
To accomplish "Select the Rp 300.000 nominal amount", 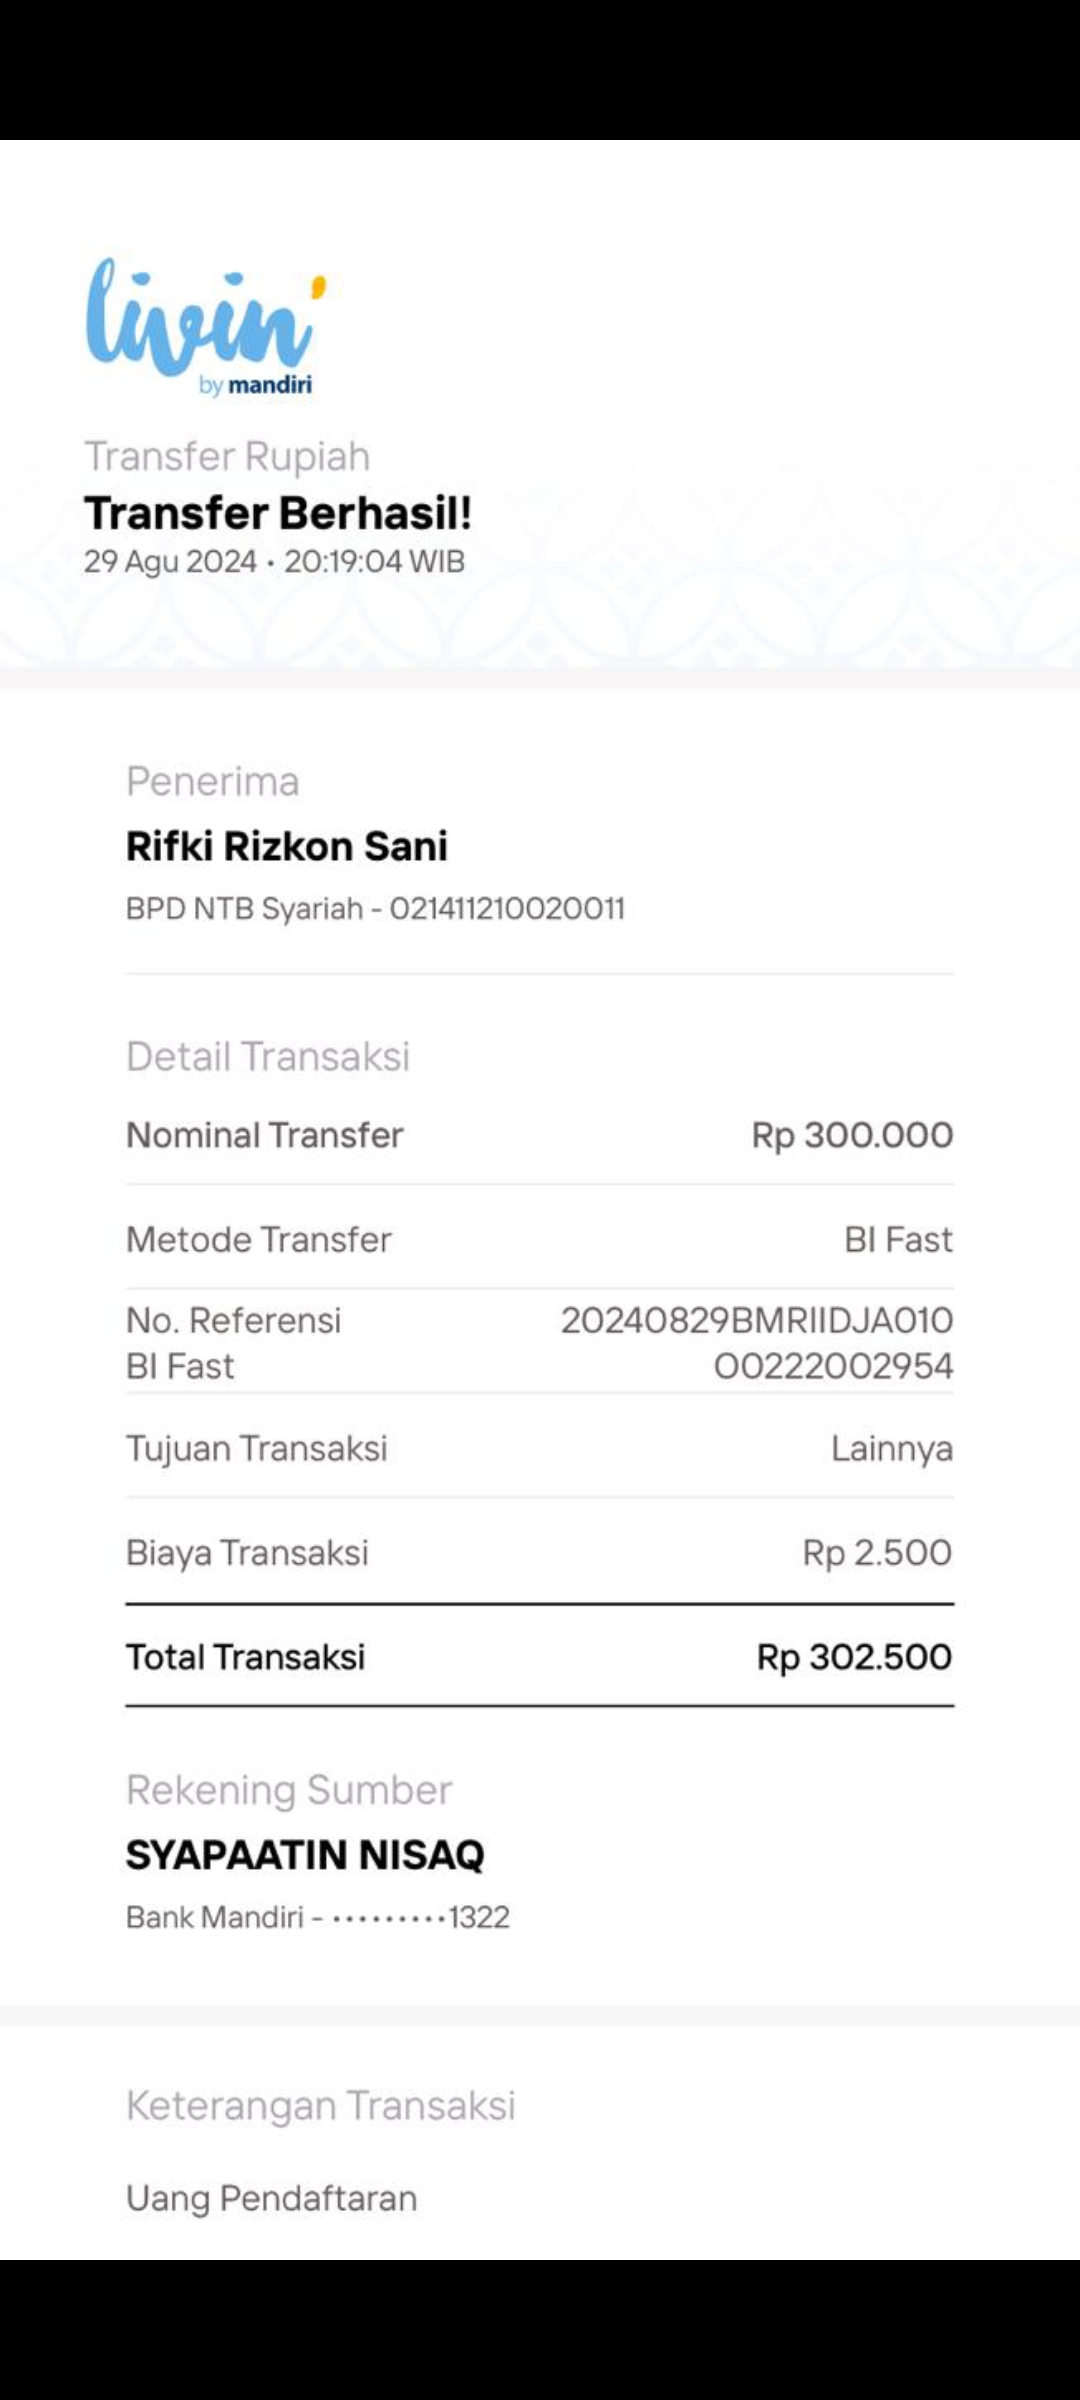I will click(852, 1135).
